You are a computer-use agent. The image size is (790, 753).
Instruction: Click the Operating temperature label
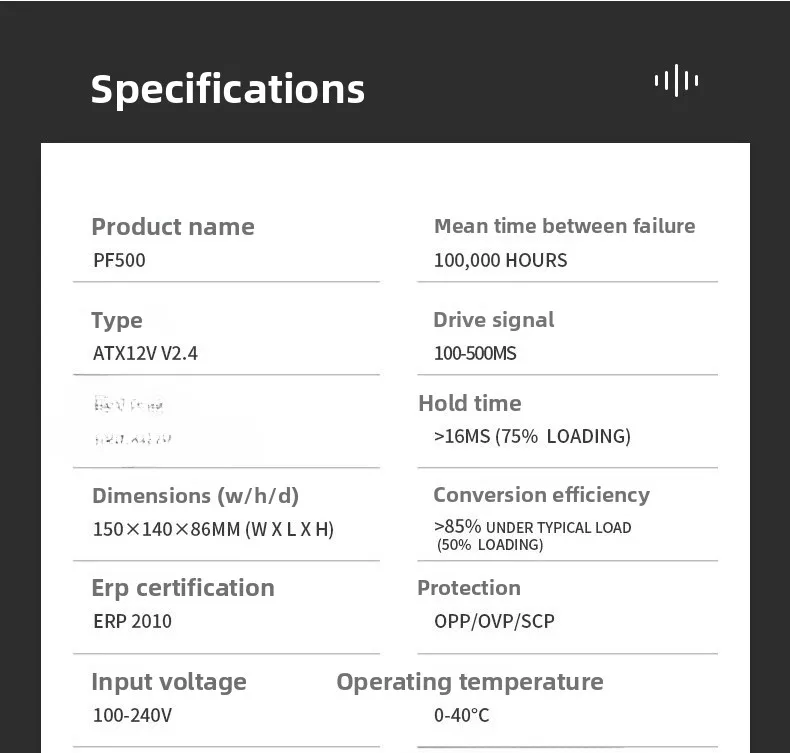coord(470,682)
